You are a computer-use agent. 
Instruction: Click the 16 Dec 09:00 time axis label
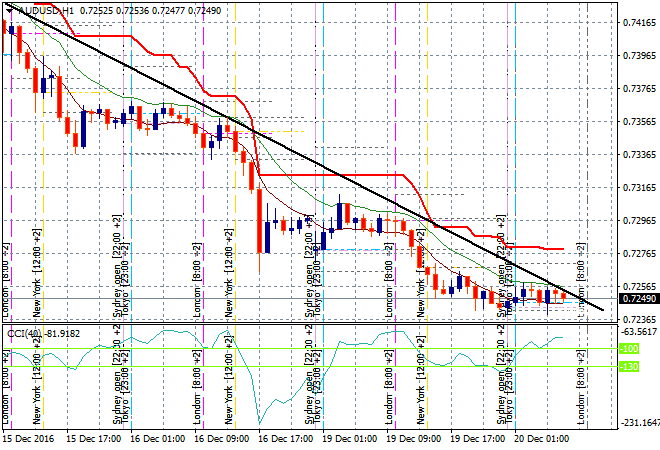[x=221, y=438]
